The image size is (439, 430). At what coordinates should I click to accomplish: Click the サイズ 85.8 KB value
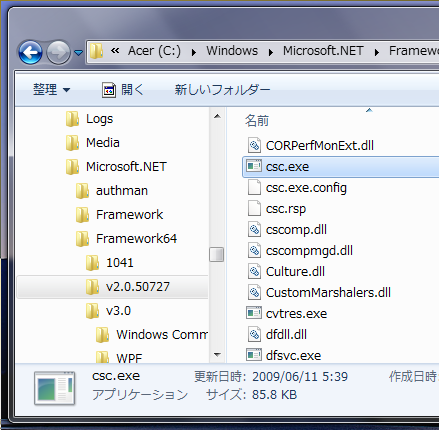pyautogui.click(x=274, y=395)
